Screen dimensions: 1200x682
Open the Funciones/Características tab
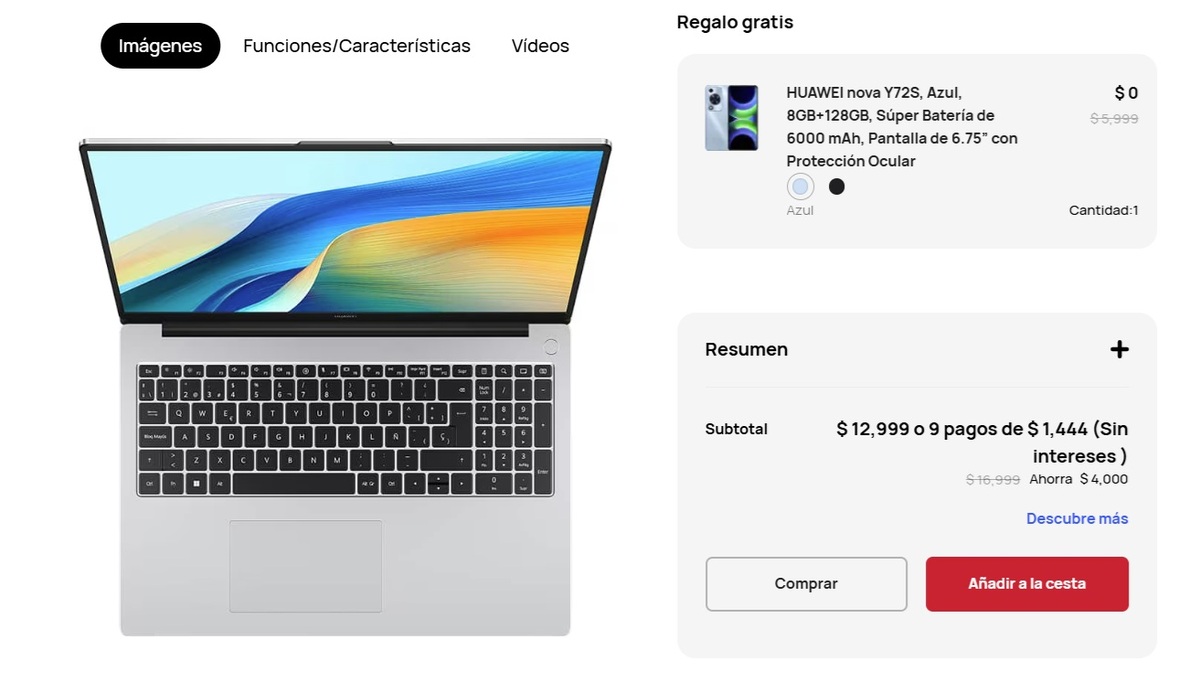[x=357, y=46]
